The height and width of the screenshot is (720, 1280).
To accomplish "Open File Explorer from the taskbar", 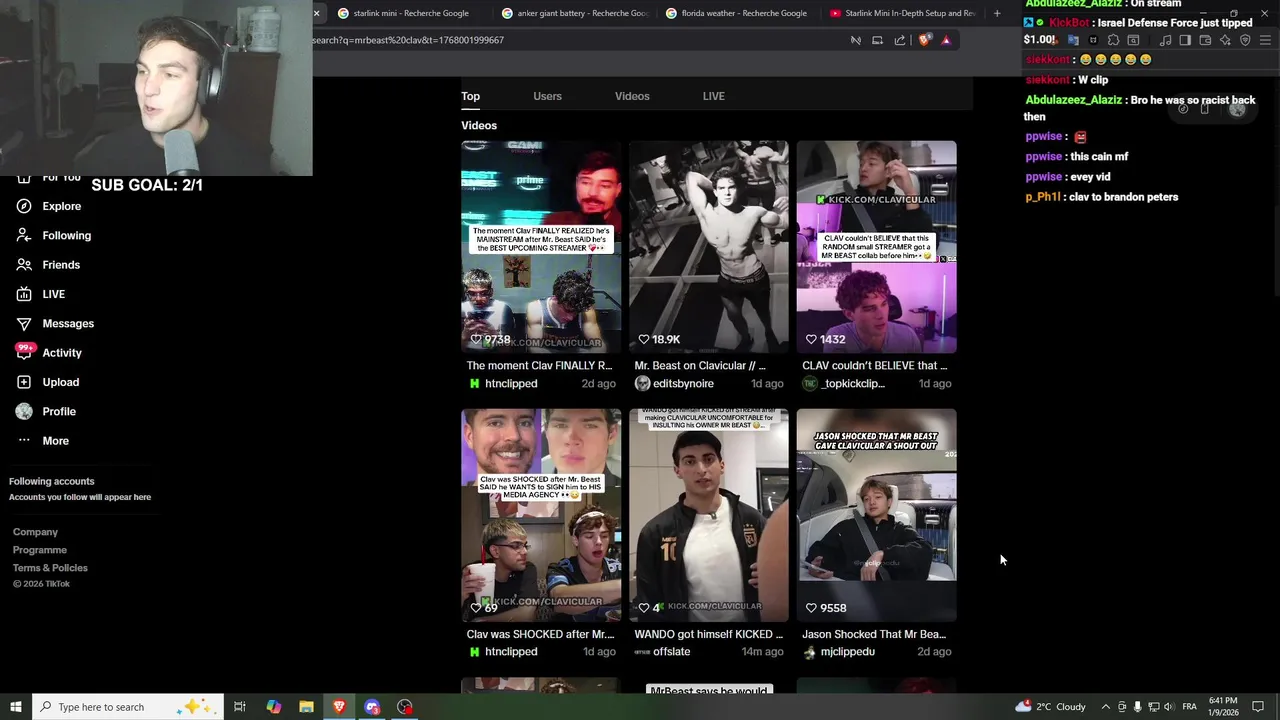I will 306,707.
